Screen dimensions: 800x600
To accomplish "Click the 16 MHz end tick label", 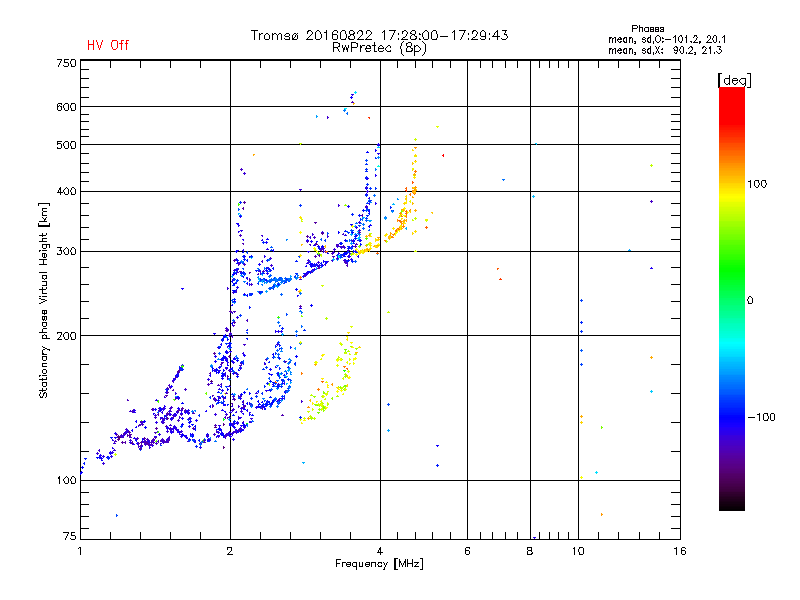I will [680, 551].
